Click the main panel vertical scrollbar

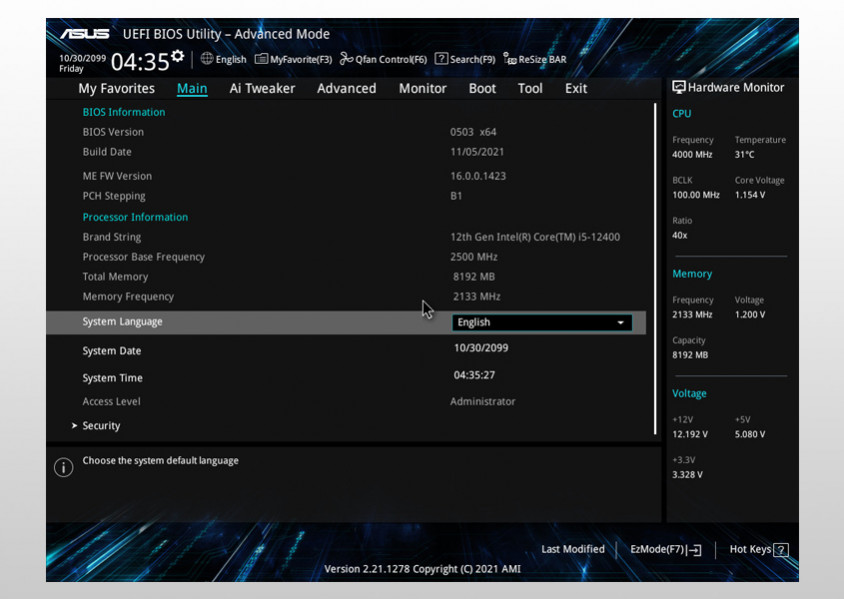(655, 268)
